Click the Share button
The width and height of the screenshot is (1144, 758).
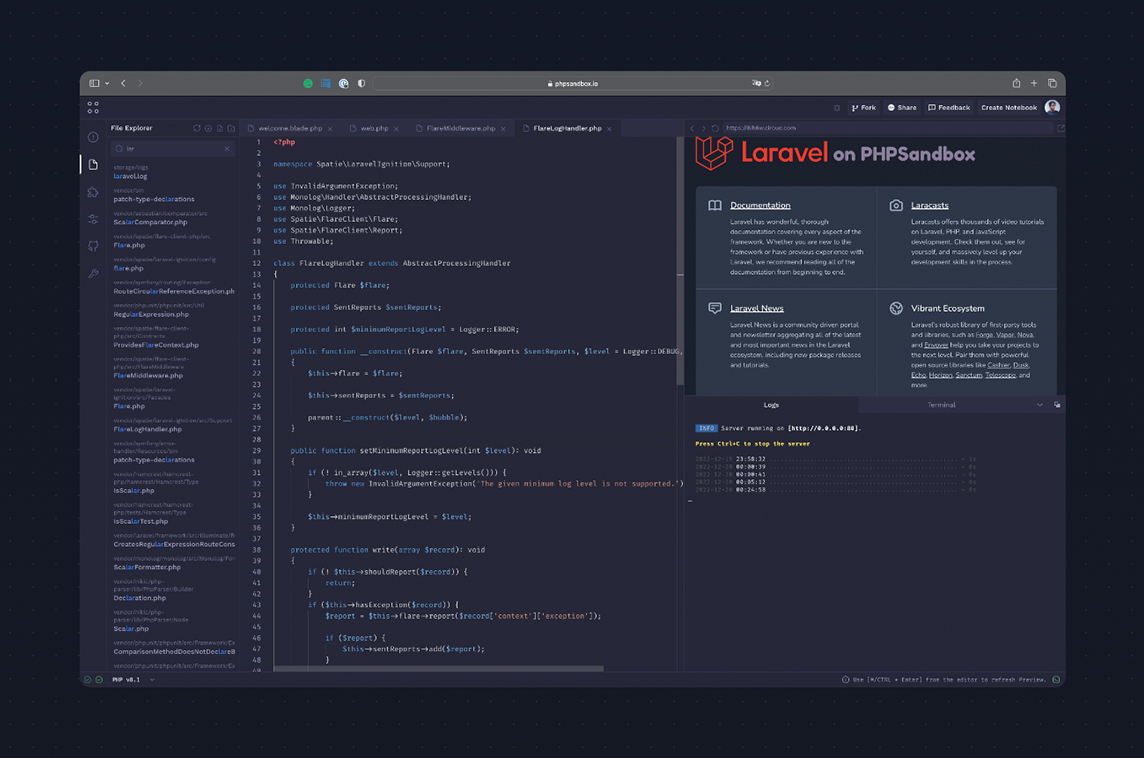coord(902,108)
